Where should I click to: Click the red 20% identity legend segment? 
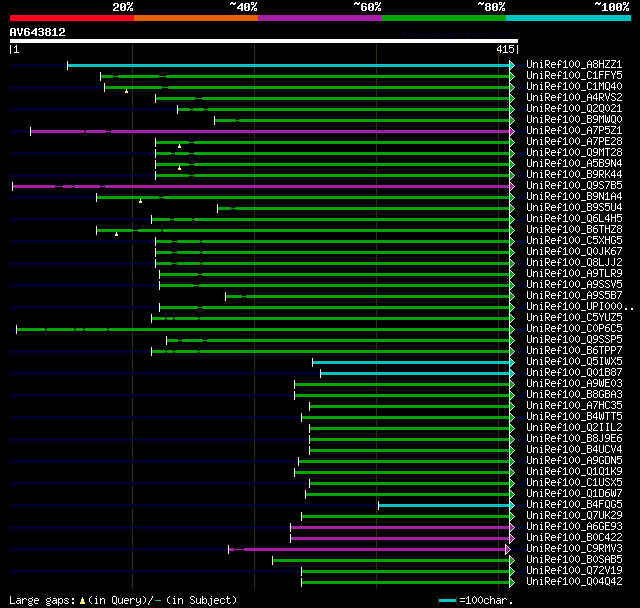point(72,18)
